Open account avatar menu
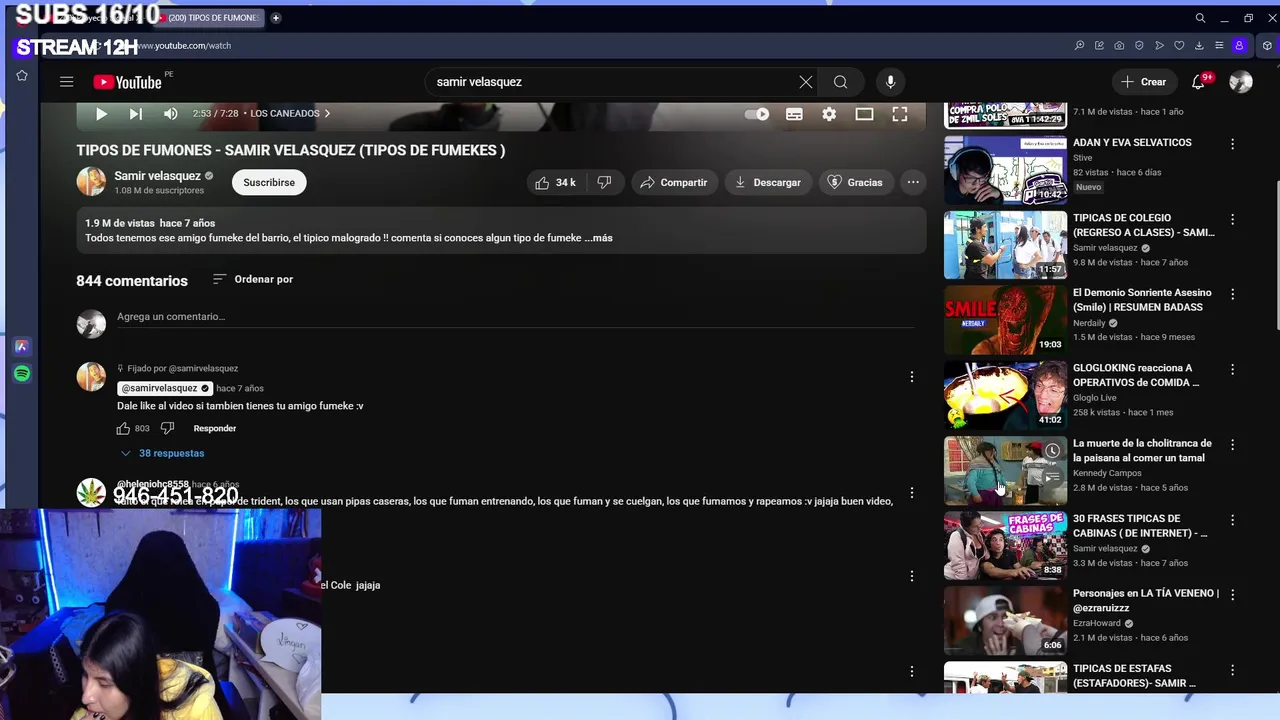Image resolution: width=1280 pixels, height=720 pixels. coord(1241,82)
